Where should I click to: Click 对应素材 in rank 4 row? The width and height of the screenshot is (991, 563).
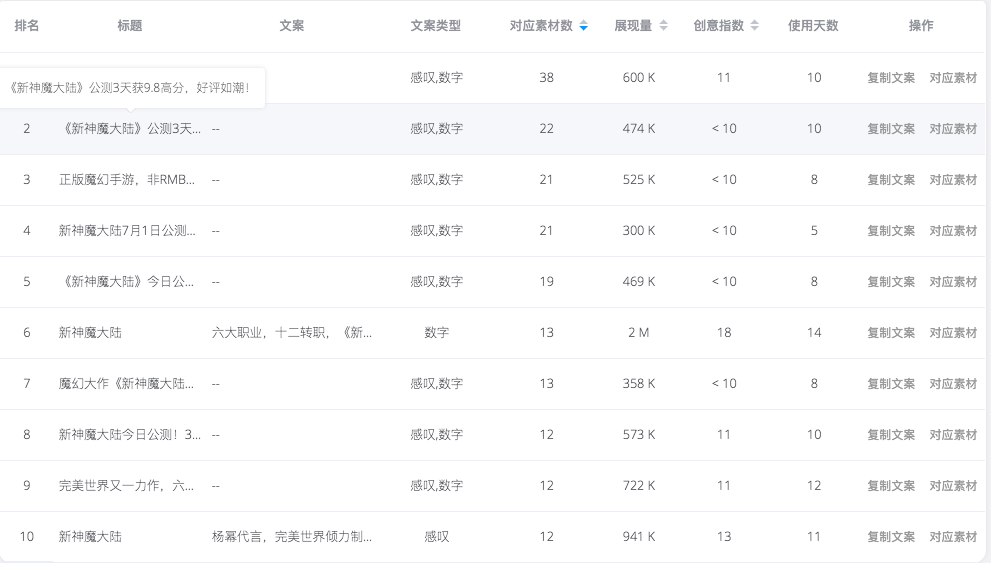pyautogui.click(x=953, y=231)
